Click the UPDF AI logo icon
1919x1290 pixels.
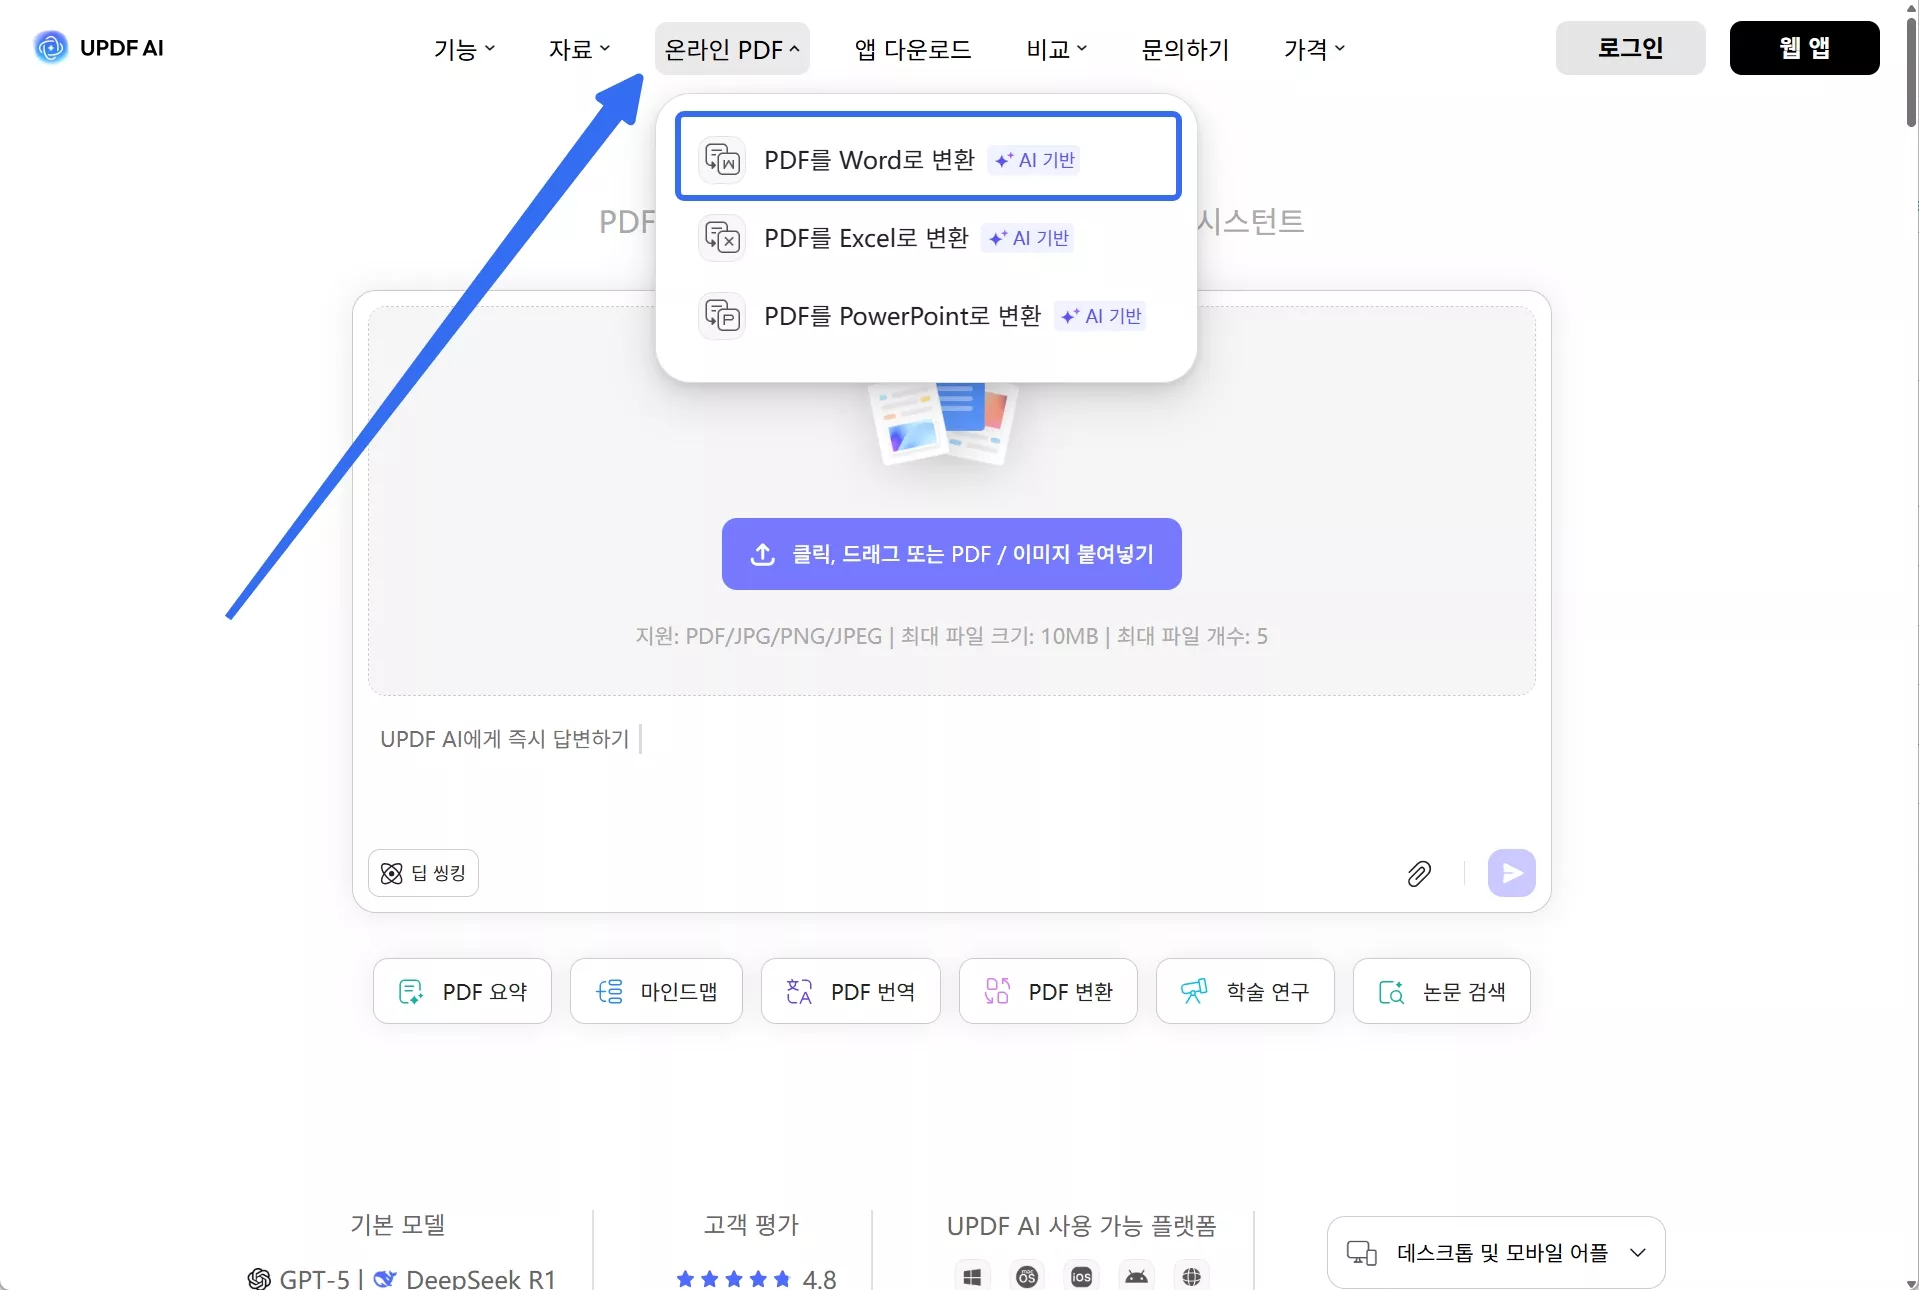pos(50,47)
